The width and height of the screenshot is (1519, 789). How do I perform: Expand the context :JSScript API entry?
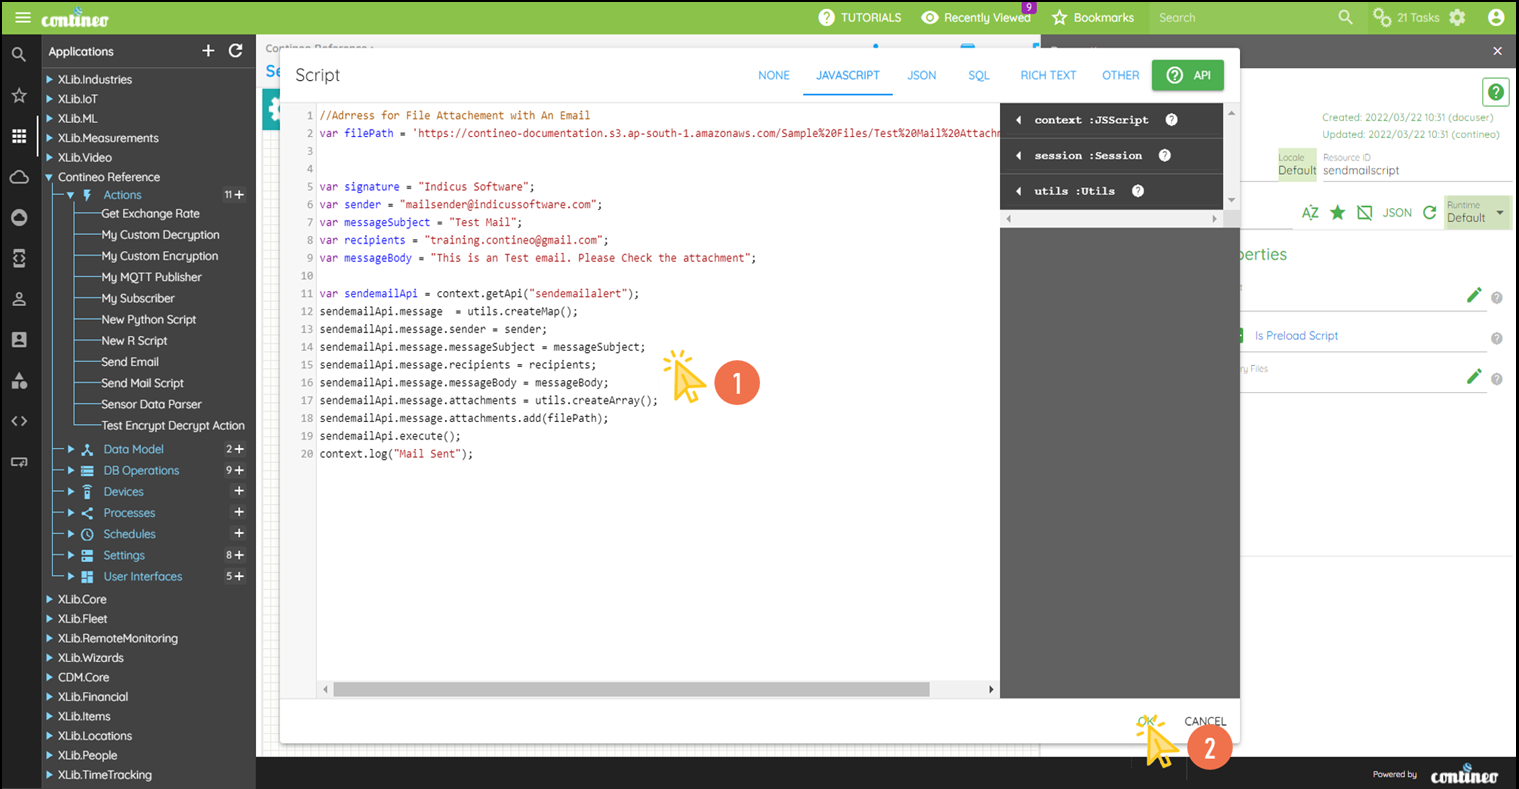1019,120
